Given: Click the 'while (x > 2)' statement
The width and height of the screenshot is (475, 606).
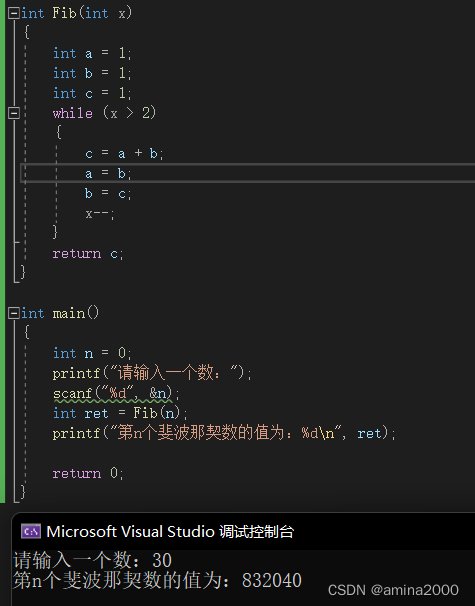Looking at the screenshot, I should pyautogui.click(x=104, y=113).
